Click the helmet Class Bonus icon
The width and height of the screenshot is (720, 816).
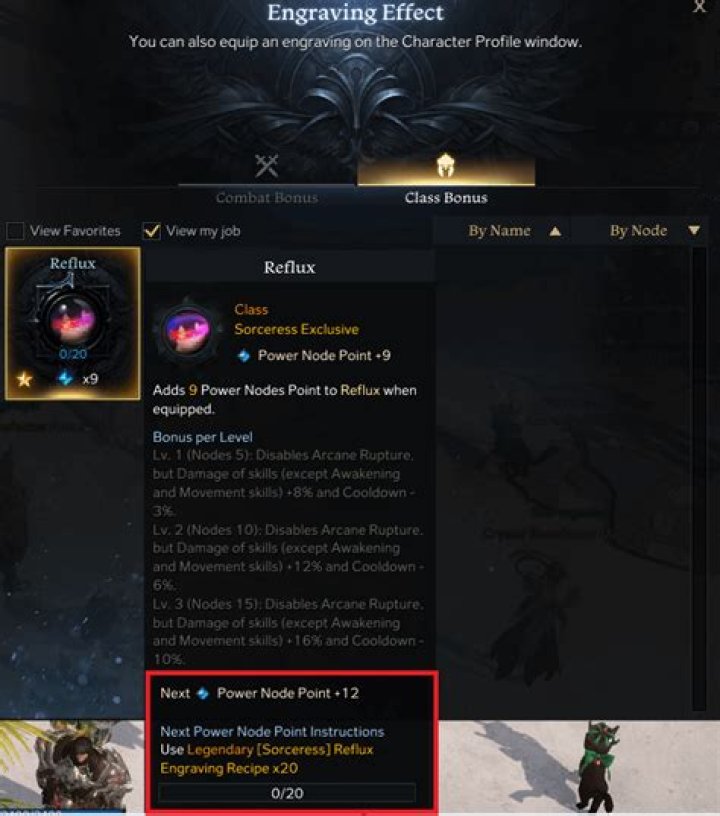point(445,165)
